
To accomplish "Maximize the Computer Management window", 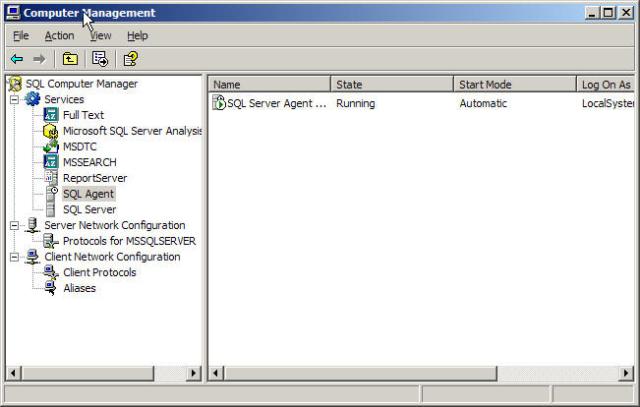I will (608, 13).
